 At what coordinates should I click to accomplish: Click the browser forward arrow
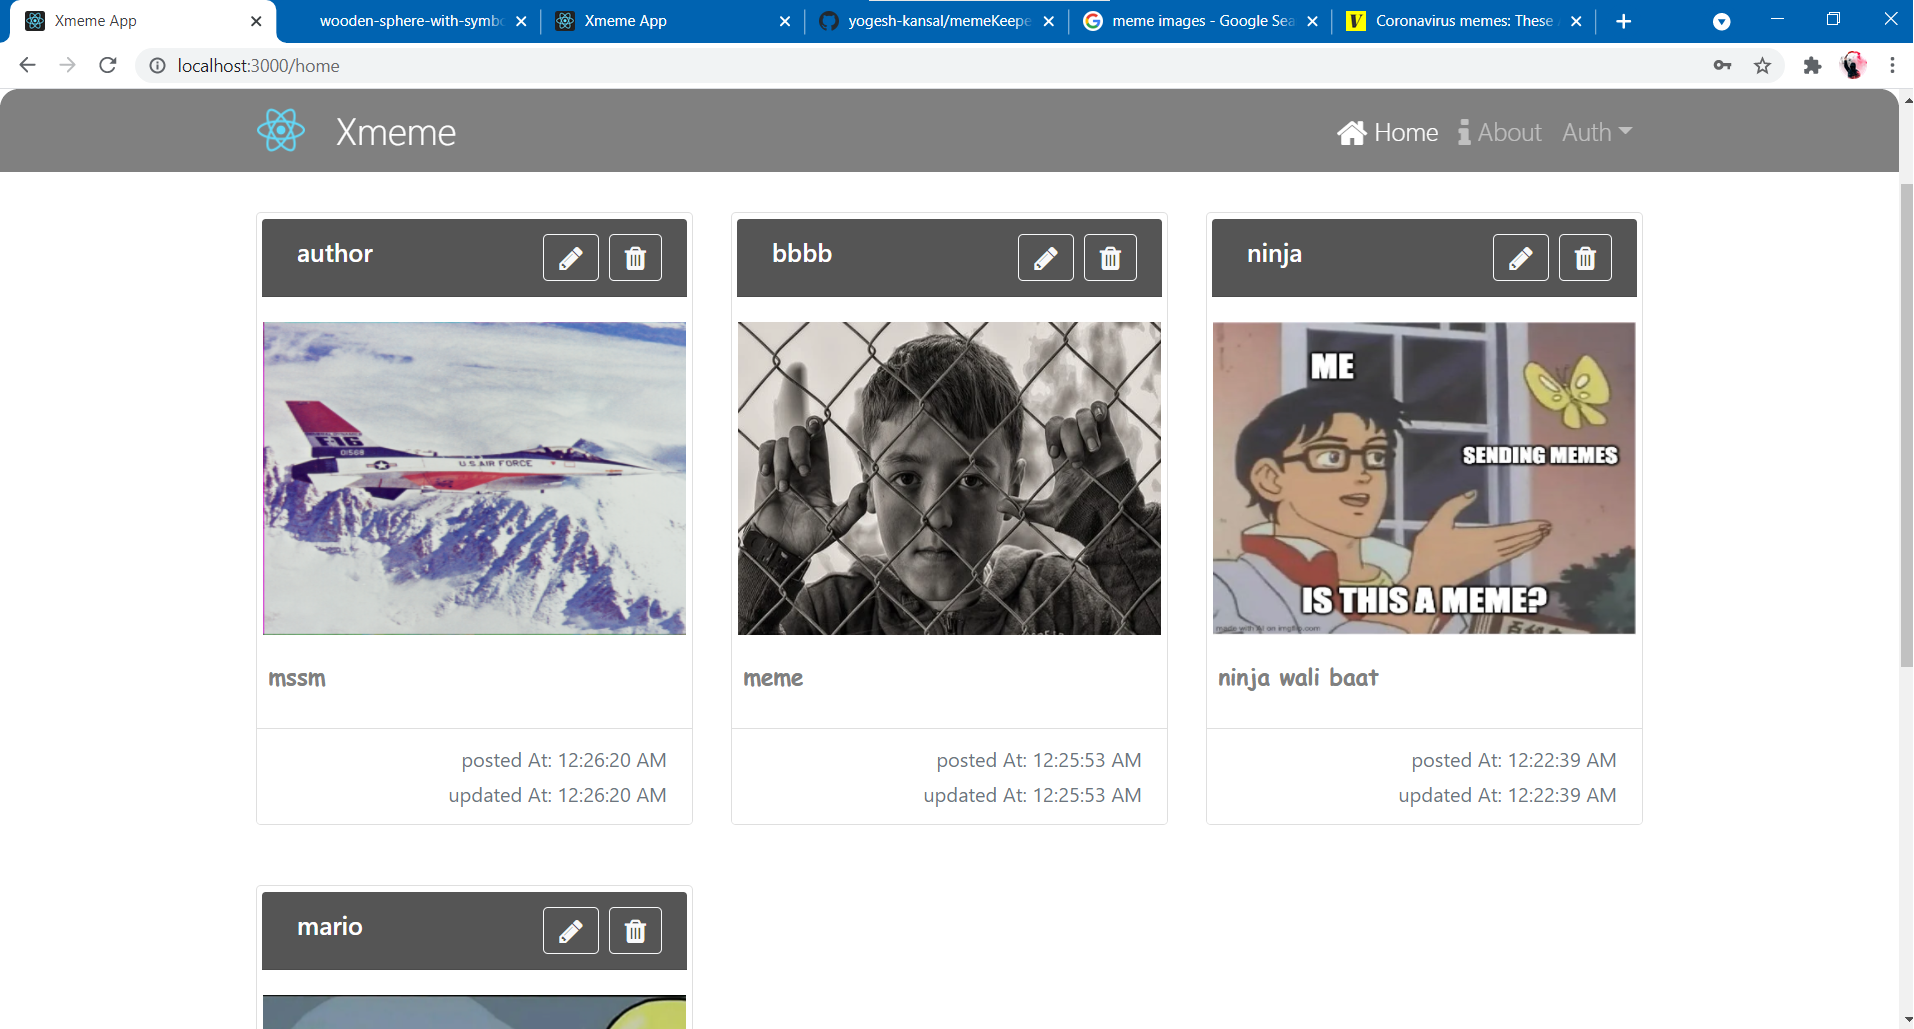point(67,65)
